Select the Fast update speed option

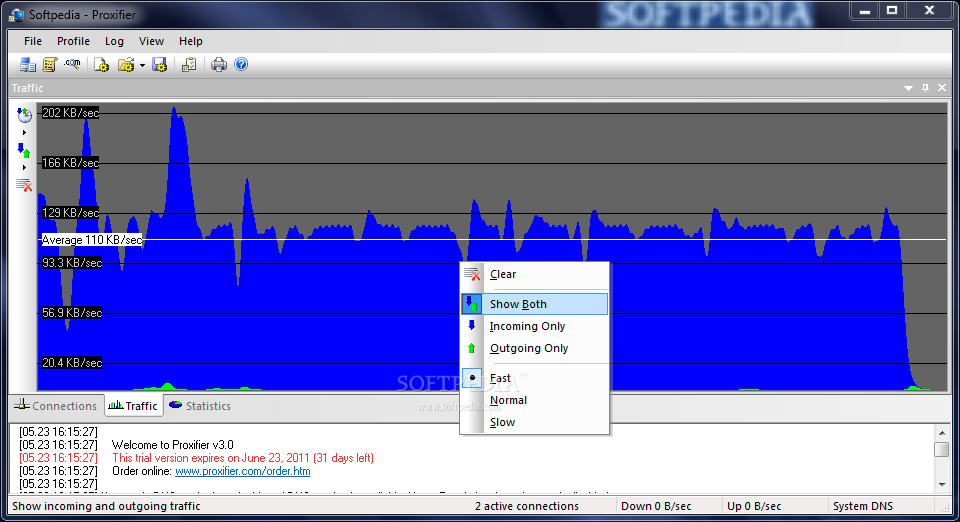tap(534, 378)
